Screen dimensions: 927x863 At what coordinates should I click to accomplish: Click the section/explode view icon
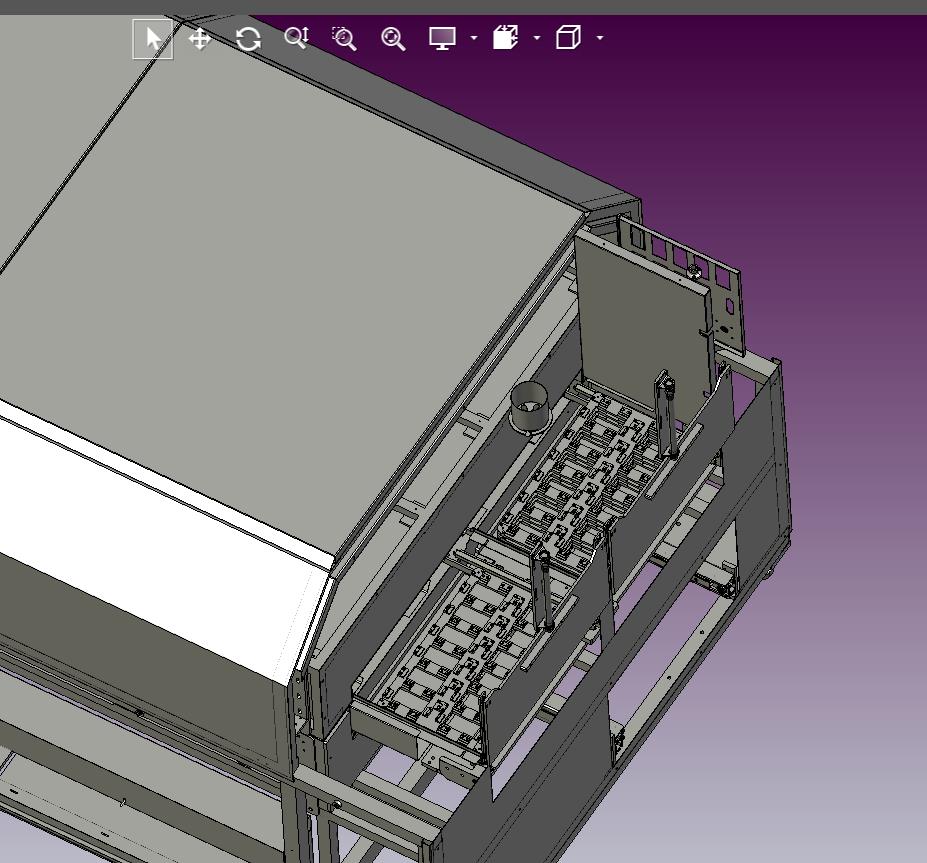click(505, 38)
